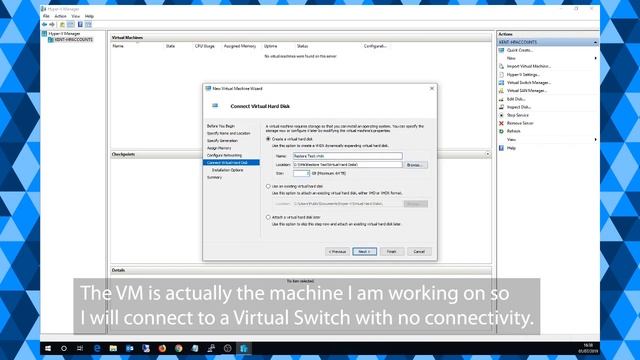Select Create a virtual hard disk option
This screenshot has height=360, width=640.
coord(268,139)
